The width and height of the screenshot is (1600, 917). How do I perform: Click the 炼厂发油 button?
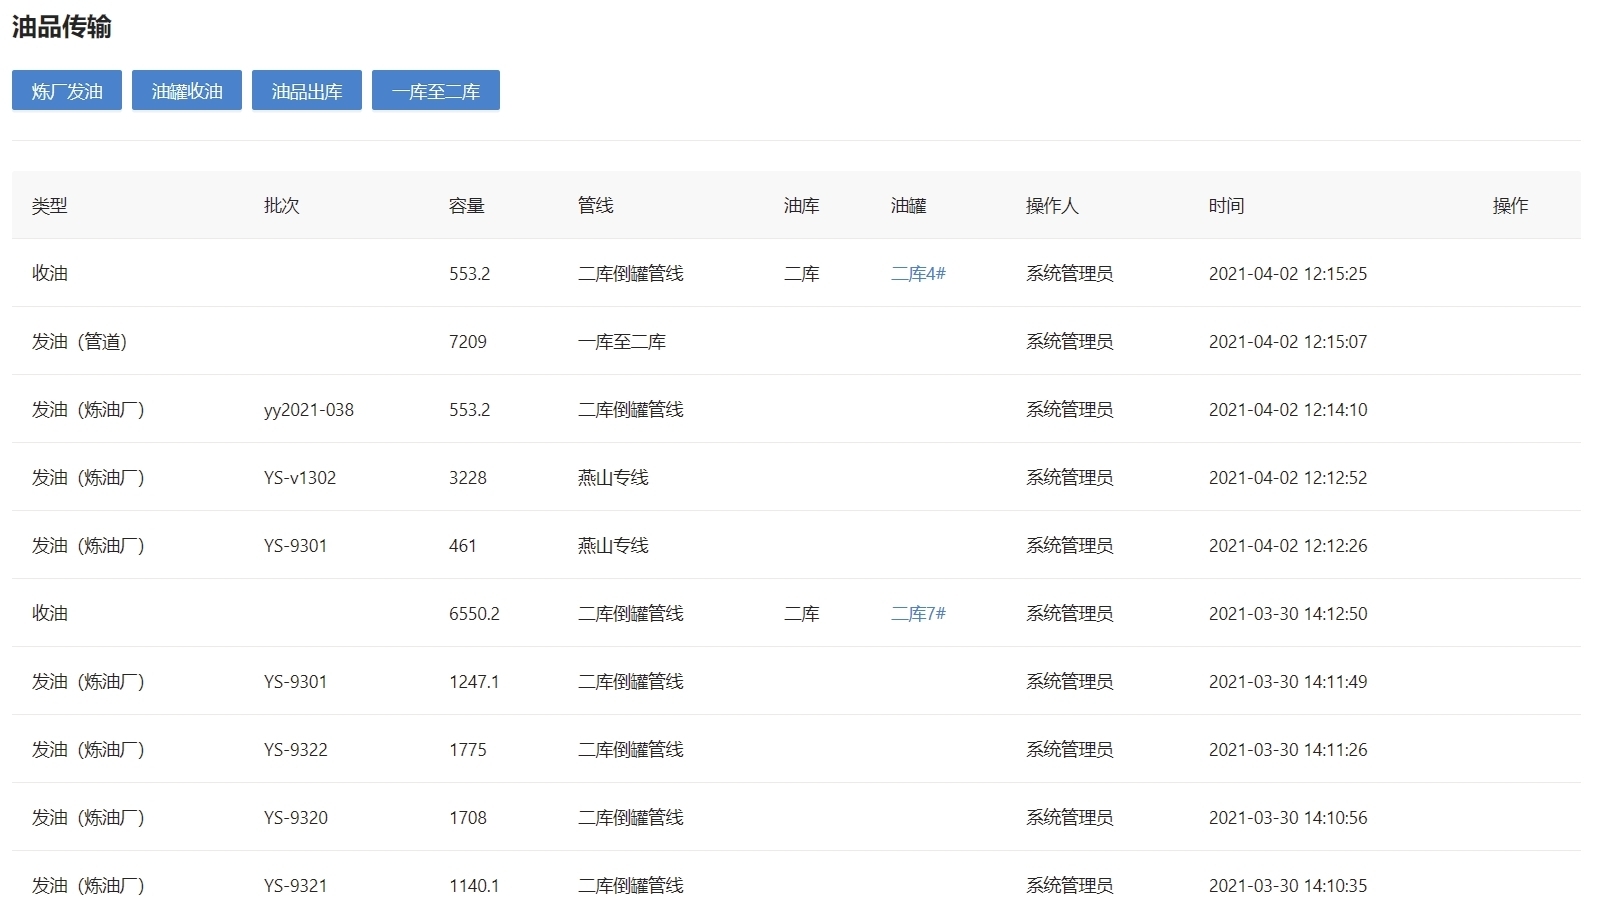point(67,91)
